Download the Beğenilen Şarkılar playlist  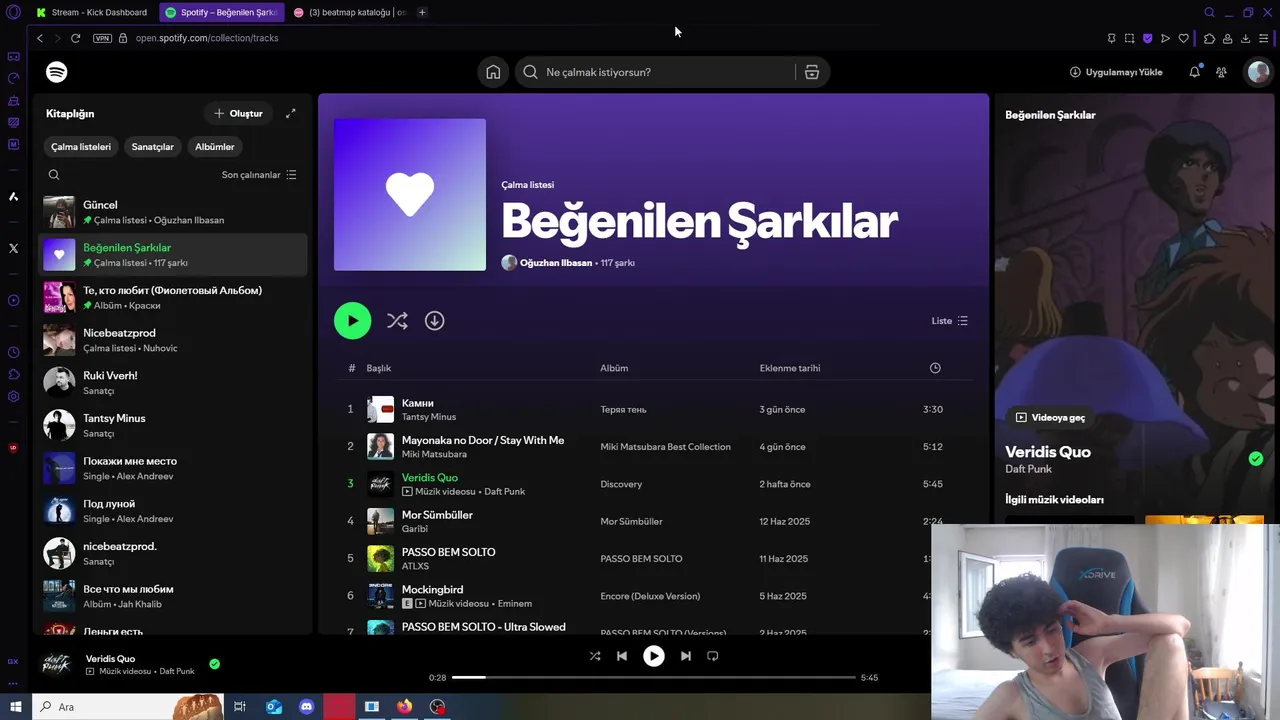point(435,321)
